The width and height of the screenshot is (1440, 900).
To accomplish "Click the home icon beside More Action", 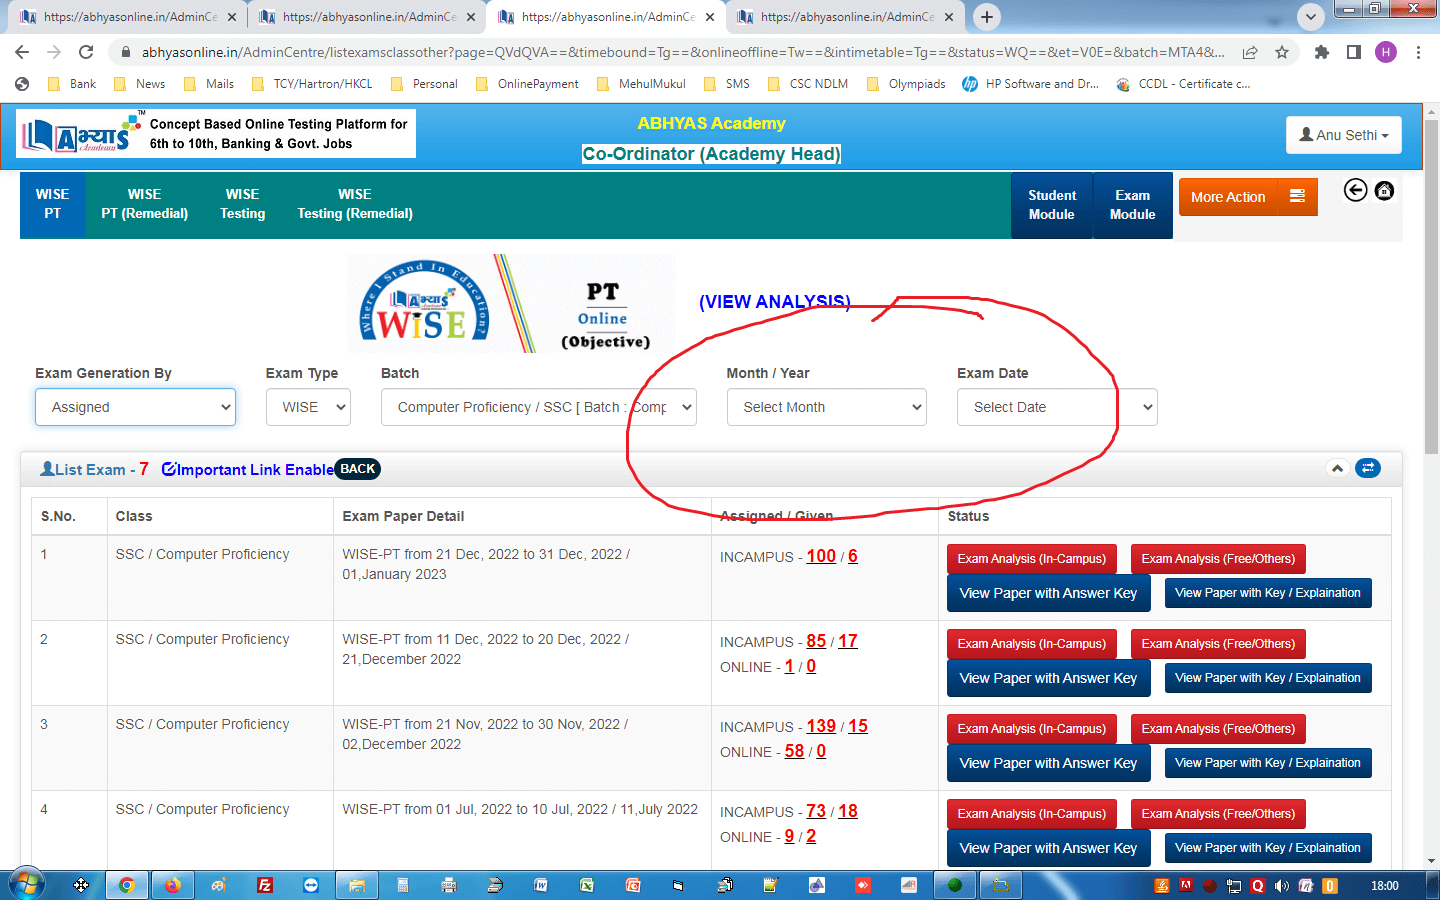I will tap(1384, 191).
